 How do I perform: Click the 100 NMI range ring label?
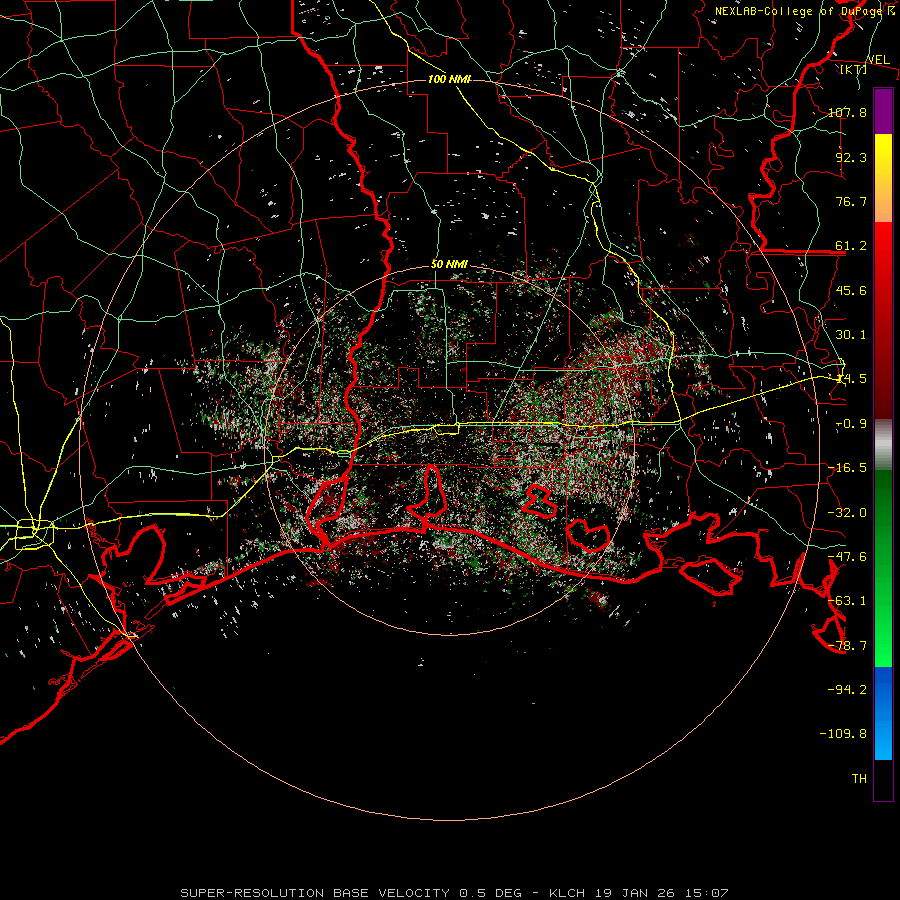449,79
